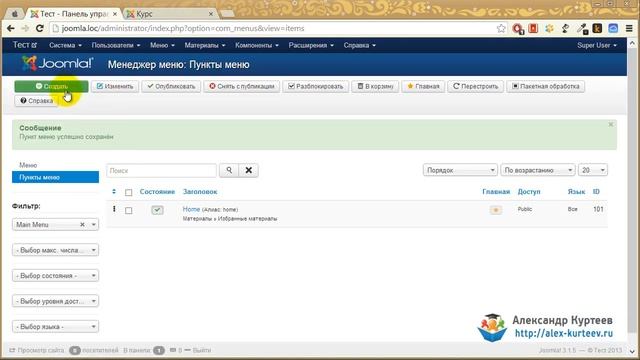This screenshot has width=640, height=360.
Task: Click the Опубликовать button
Action: coord(171,86)
